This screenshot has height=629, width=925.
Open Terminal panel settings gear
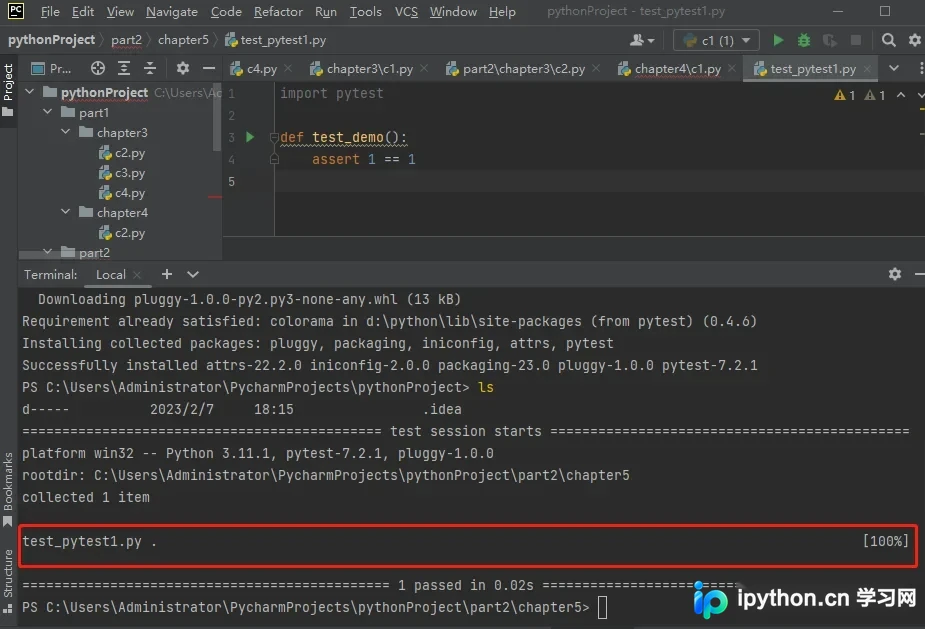coord(895,274)
